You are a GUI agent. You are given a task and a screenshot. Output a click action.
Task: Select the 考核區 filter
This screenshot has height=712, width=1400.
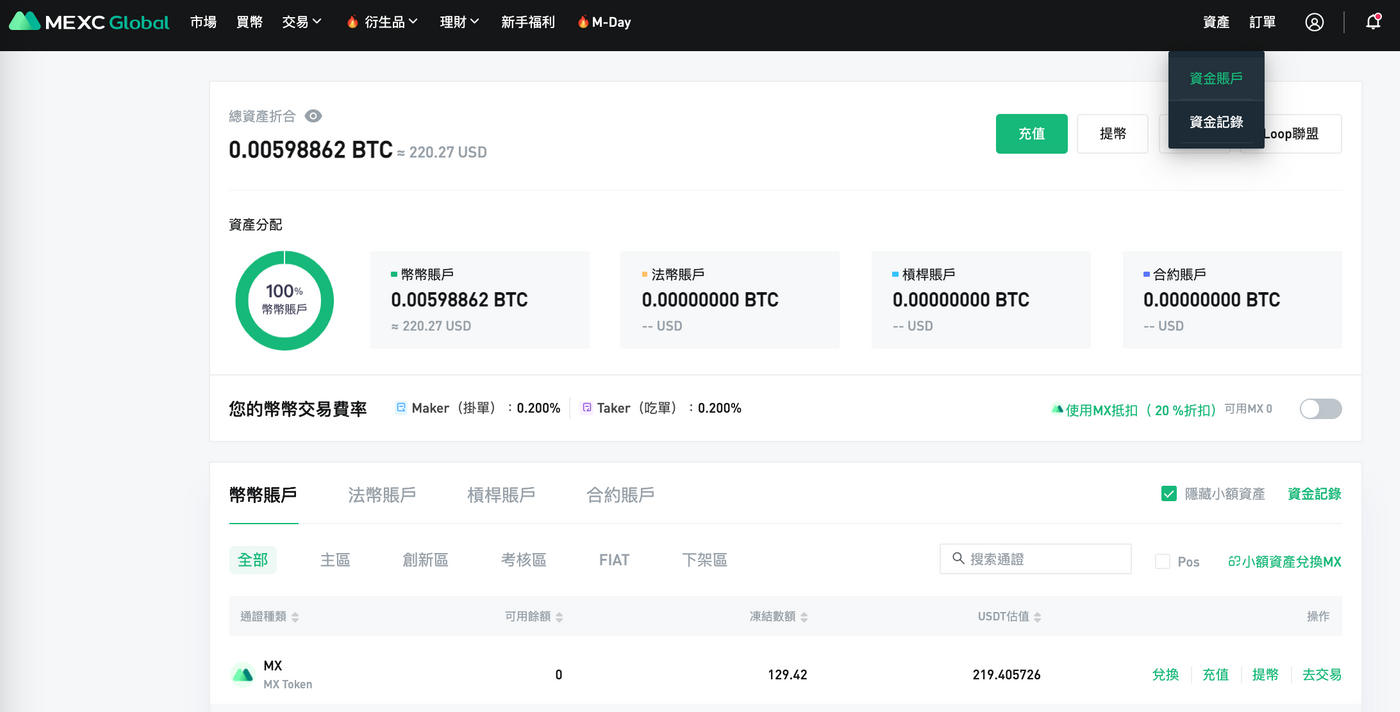coord(524,560)
